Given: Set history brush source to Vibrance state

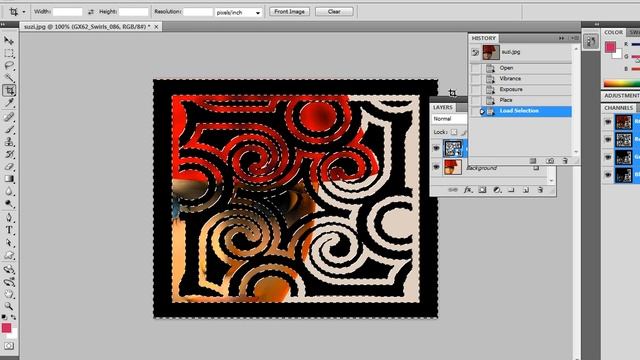Looking at the screenshot, I should [476, 79].
